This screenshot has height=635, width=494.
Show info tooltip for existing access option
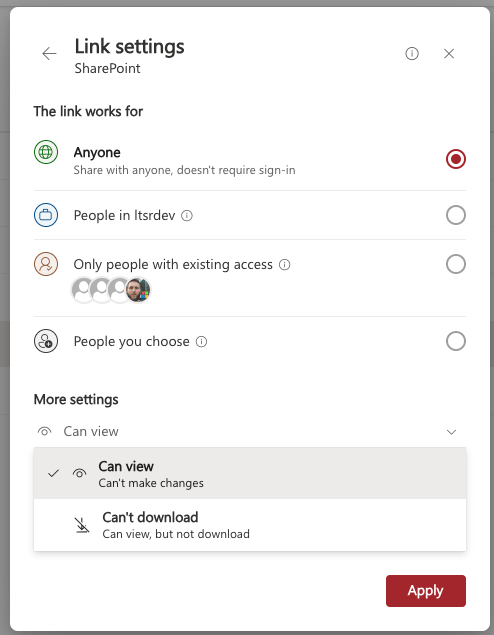click(x=285, y=264)
